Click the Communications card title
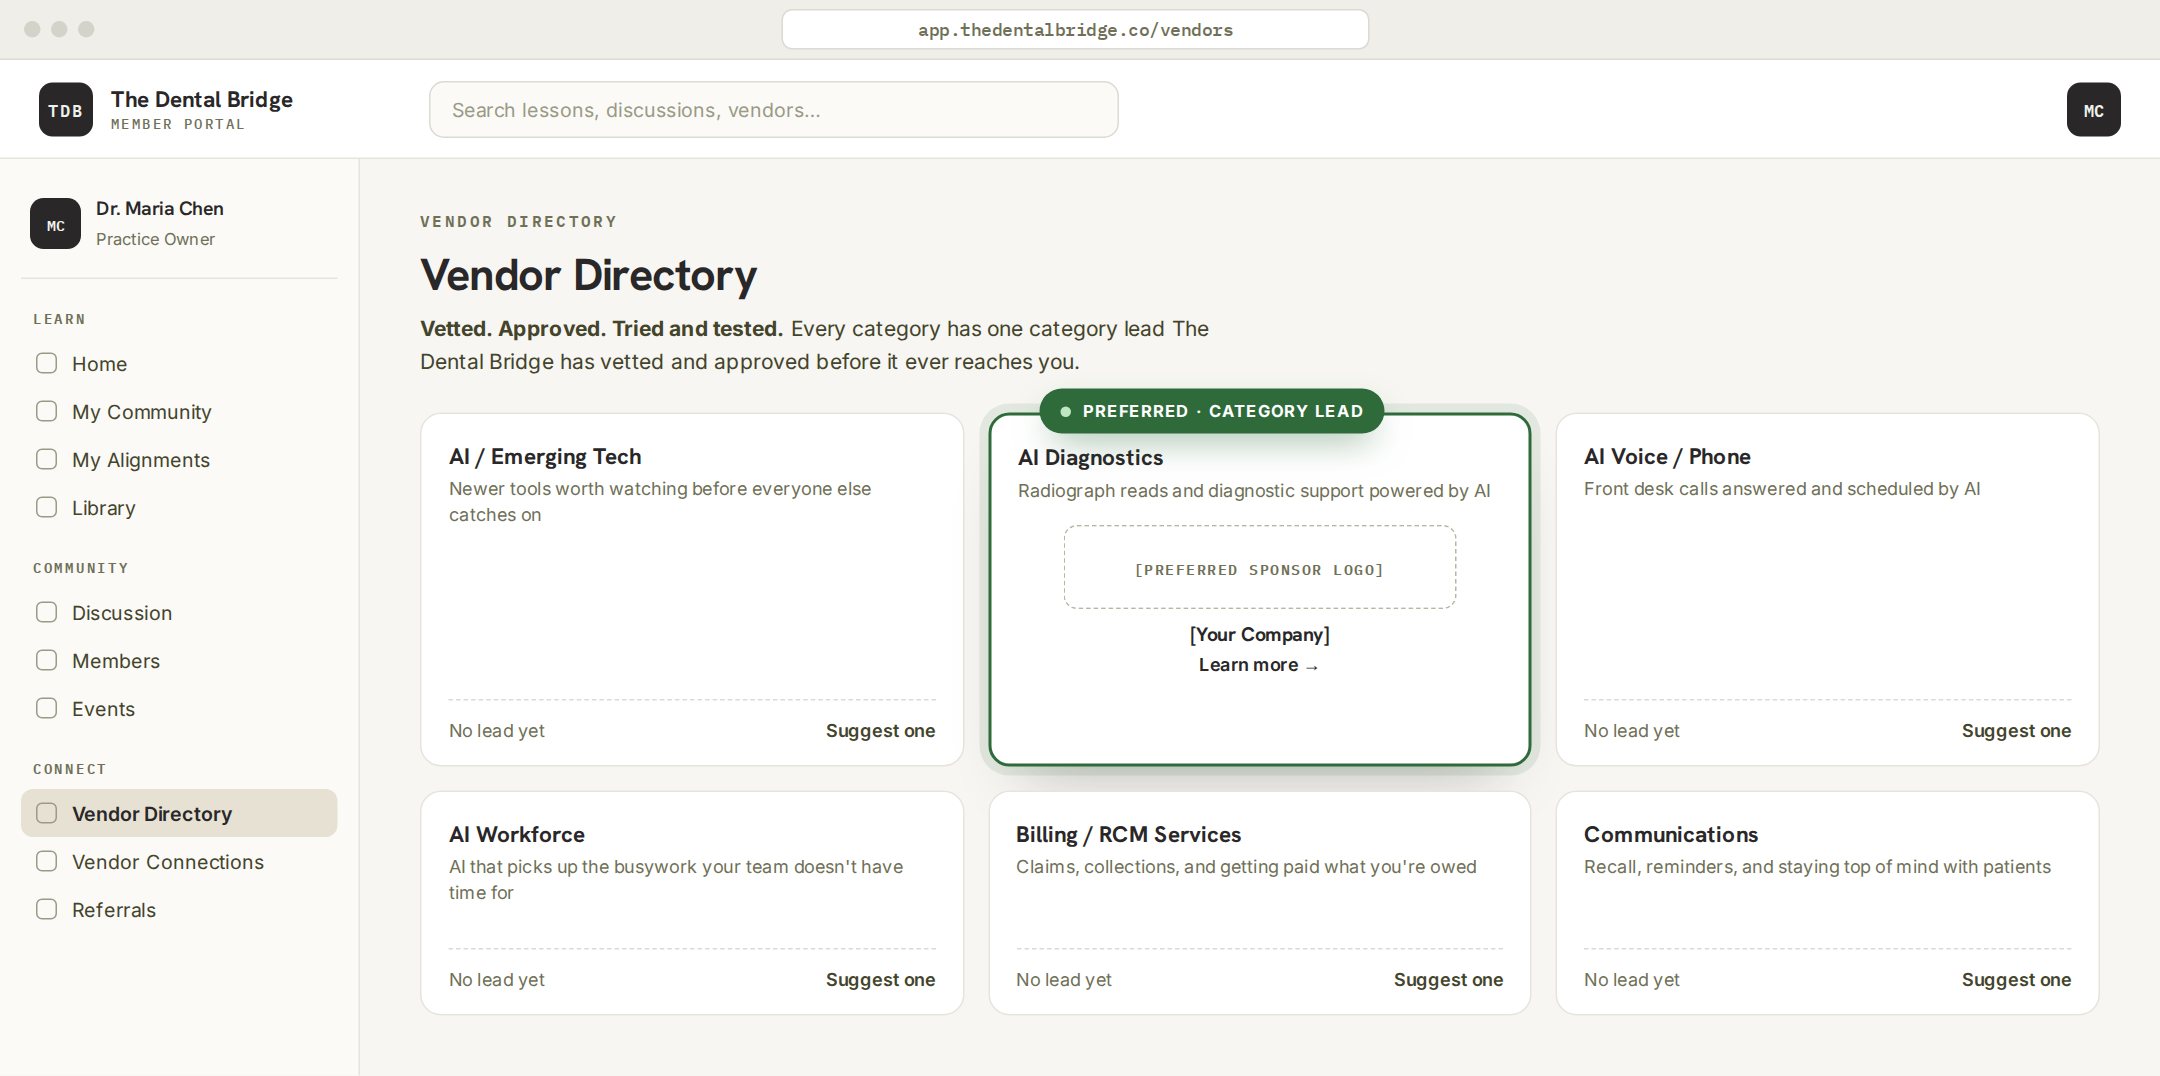 tap(1671, 835)
